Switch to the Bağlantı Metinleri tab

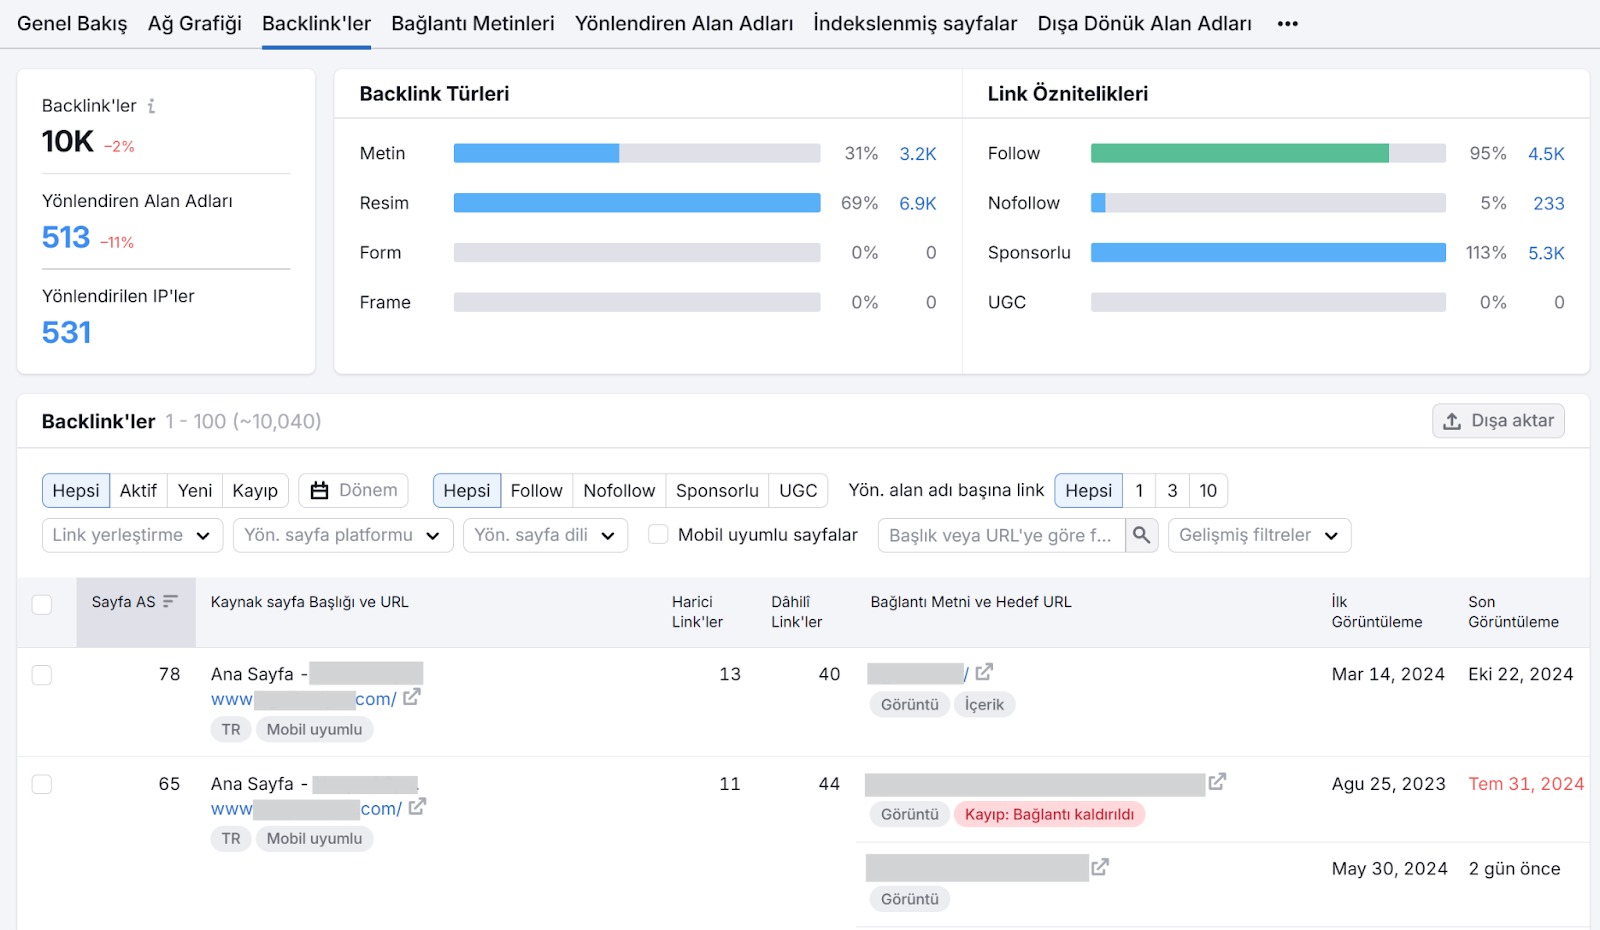click(x=473, y=24)
